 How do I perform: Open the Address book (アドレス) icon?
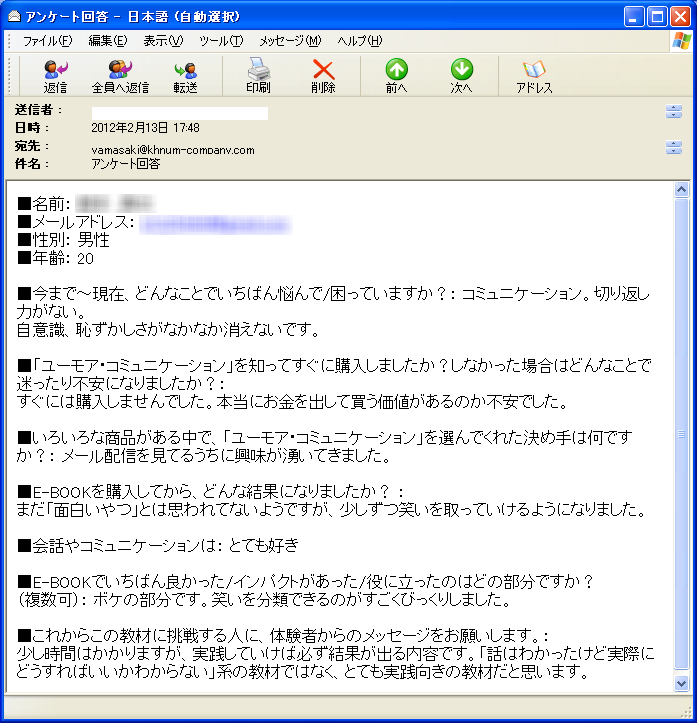point(534,76)
